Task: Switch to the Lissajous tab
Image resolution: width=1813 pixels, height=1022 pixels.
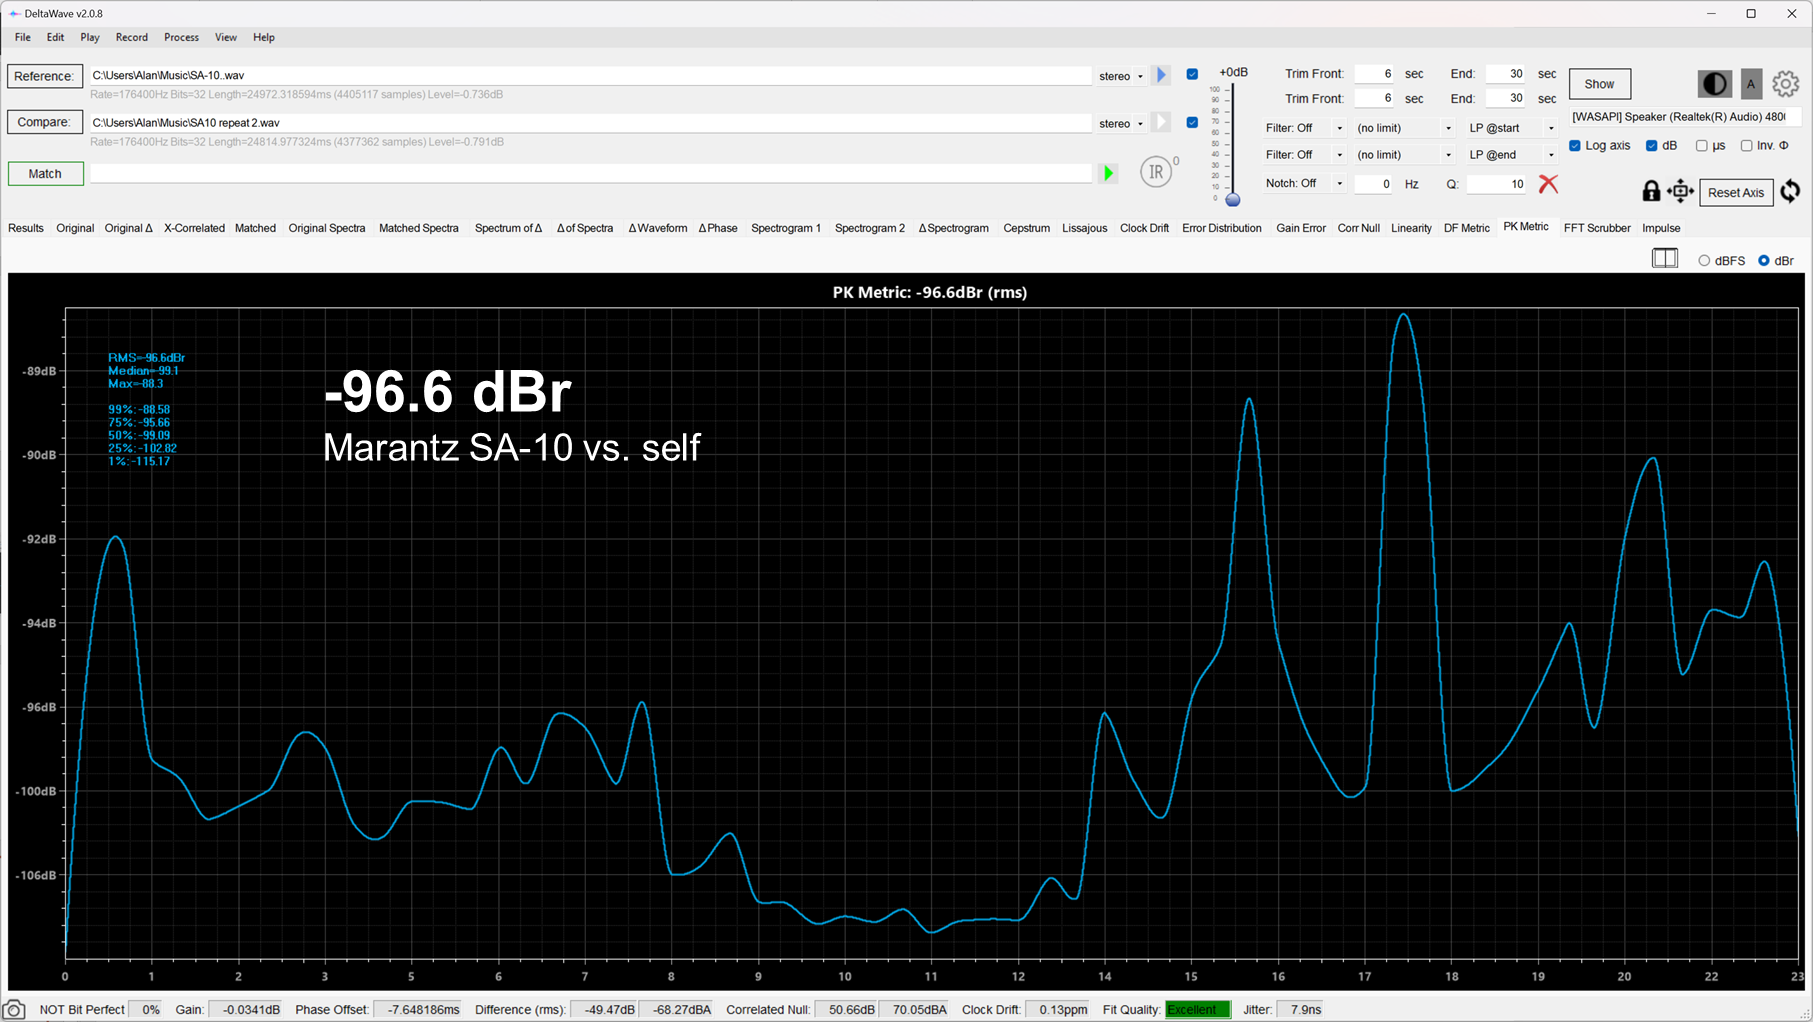Action: point(1084,228)
